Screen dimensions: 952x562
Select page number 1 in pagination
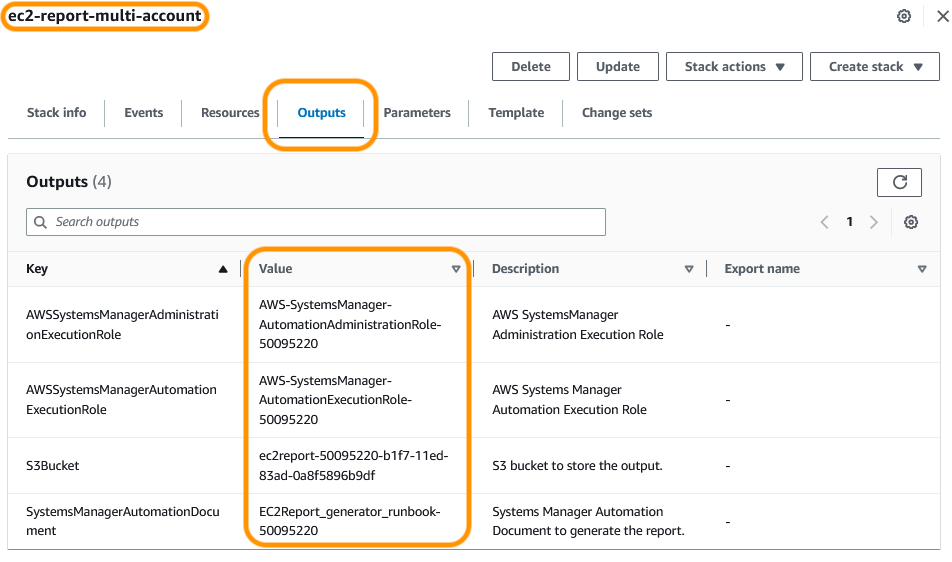coord(849,222)
